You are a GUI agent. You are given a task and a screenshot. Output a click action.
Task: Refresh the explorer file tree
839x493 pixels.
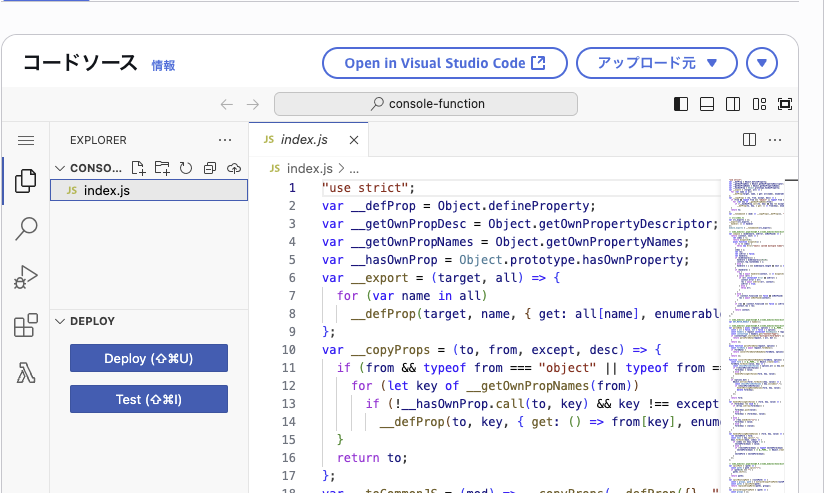tap(186, 168)
